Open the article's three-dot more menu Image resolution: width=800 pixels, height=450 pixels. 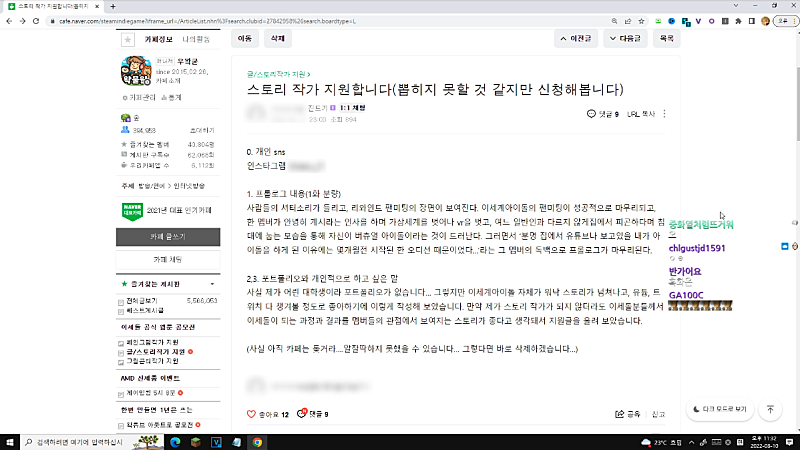coord(664,114)
